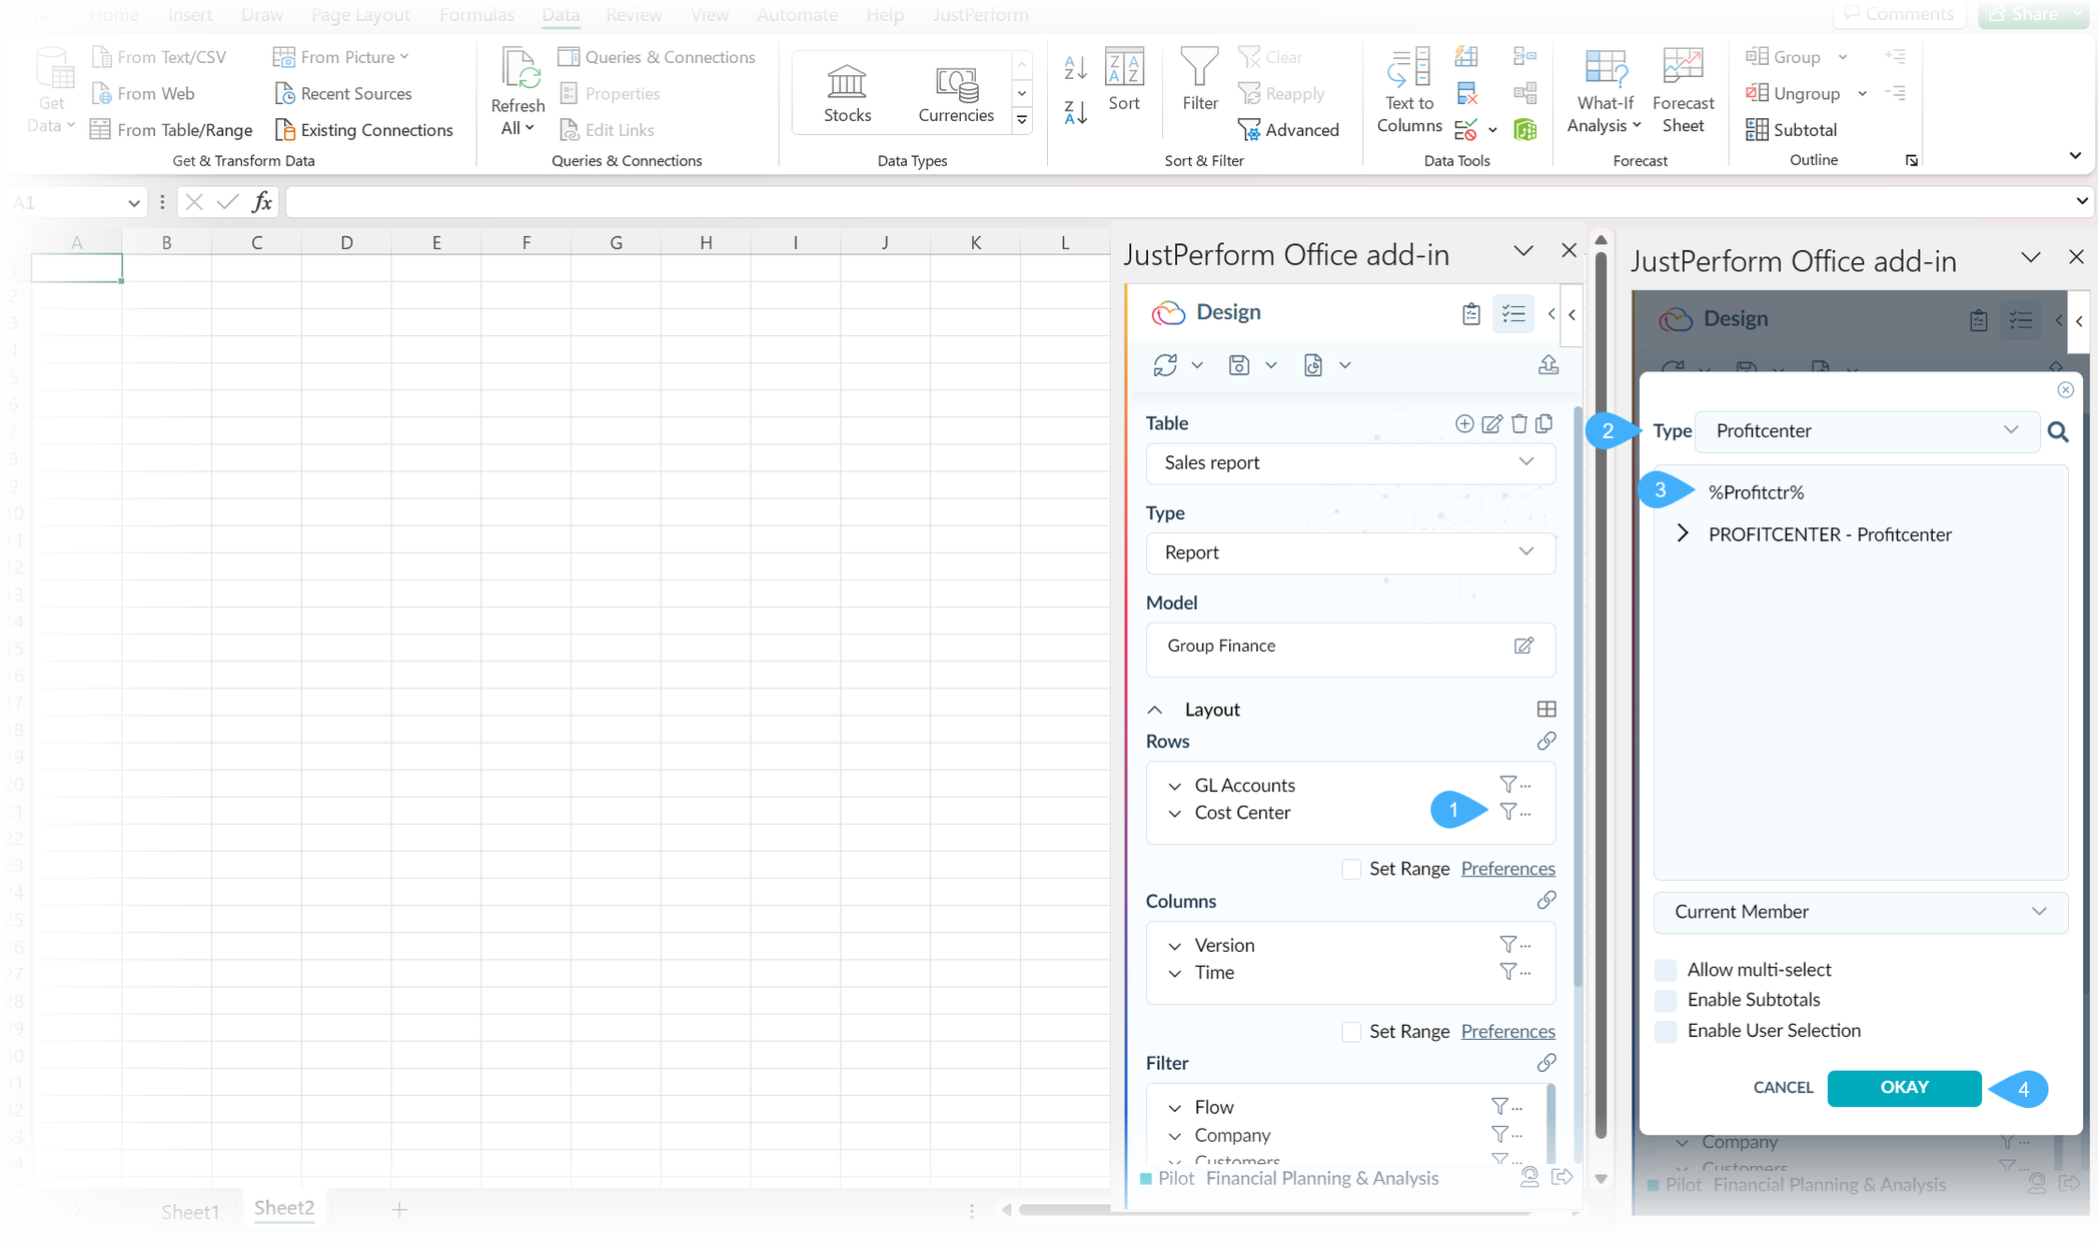
Task: Open the Sales report table dropdown
Action: point(1349,462)
